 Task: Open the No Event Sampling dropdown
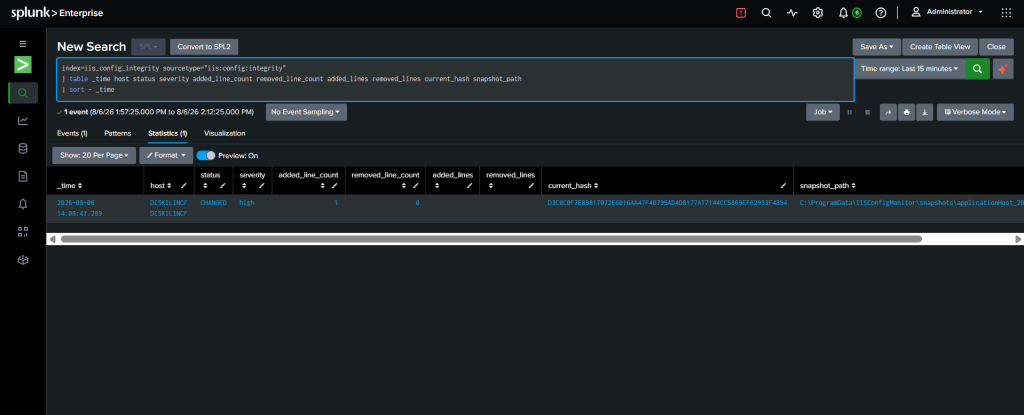click(306, 112)
